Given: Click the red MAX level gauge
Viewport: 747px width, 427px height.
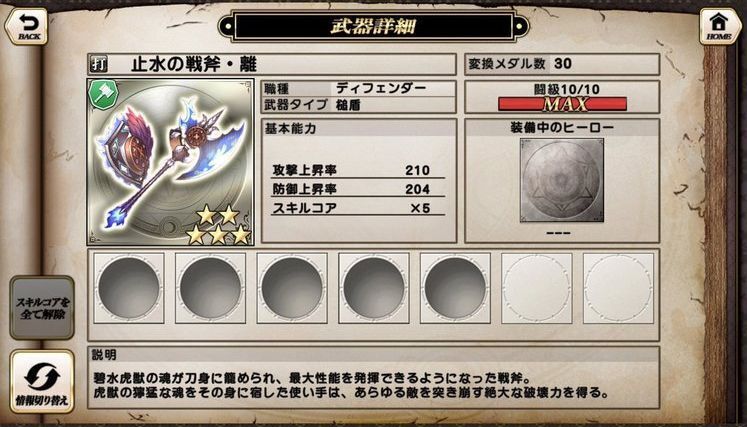Looking at the screenshot, I should coord(562,104).
